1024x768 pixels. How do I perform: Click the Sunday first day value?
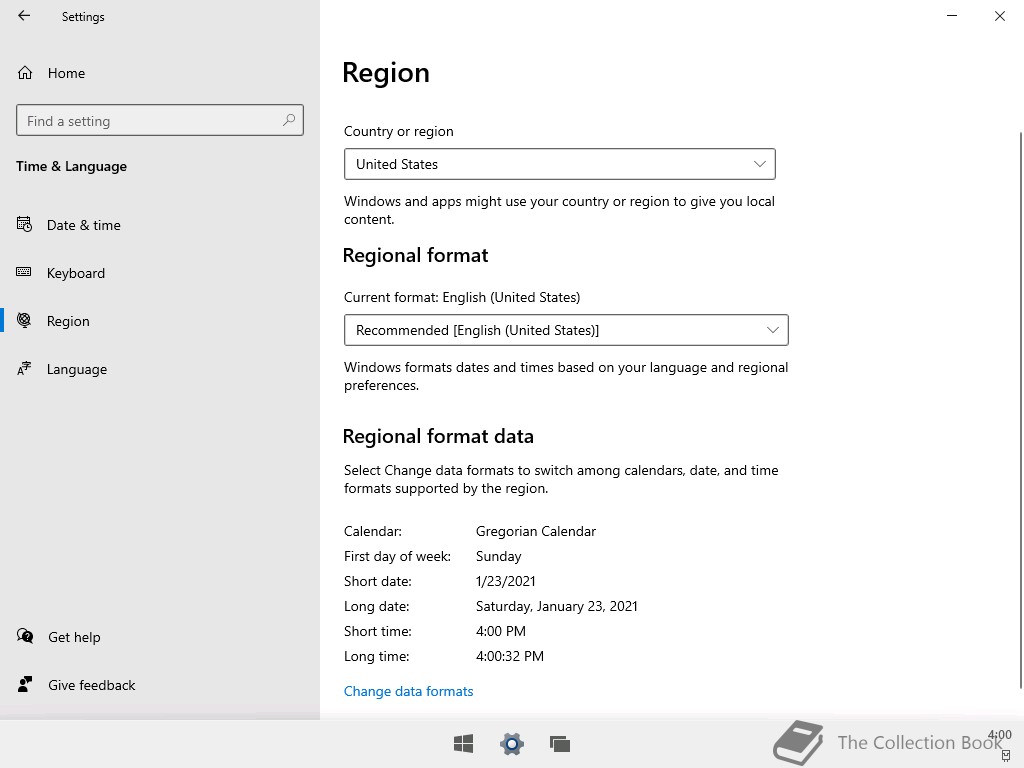point(498,556)
